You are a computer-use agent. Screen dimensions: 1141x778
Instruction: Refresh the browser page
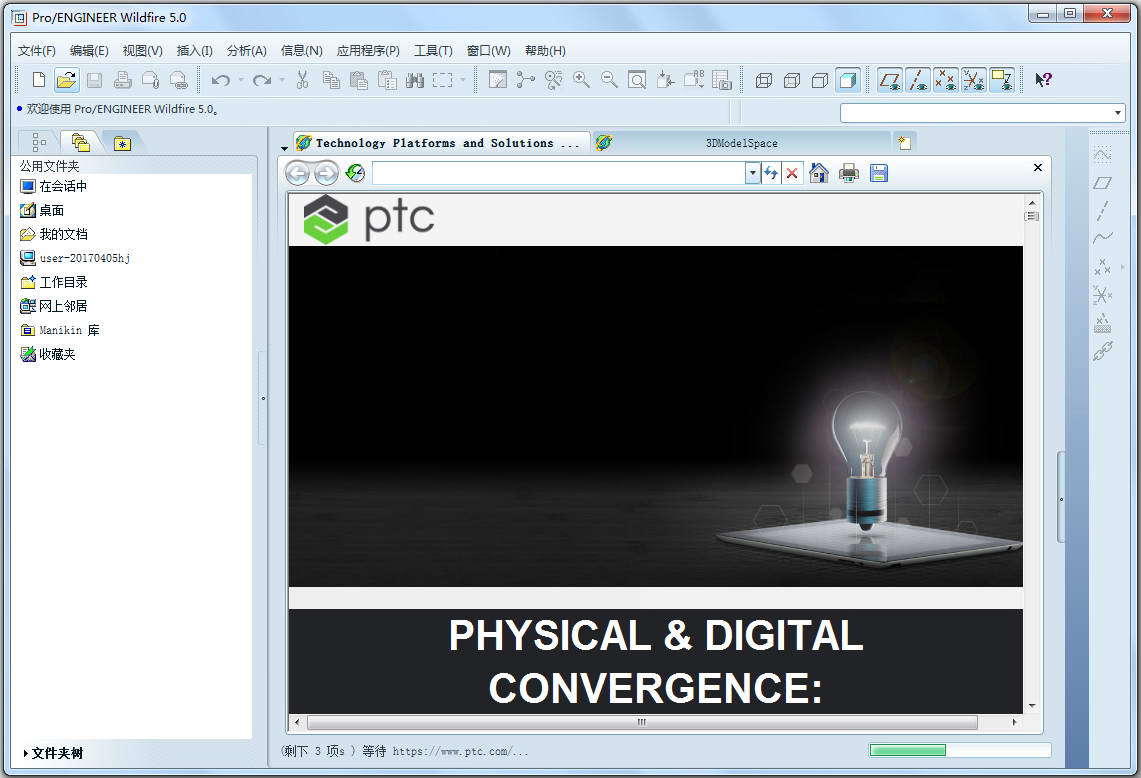[x=771, y=173]
